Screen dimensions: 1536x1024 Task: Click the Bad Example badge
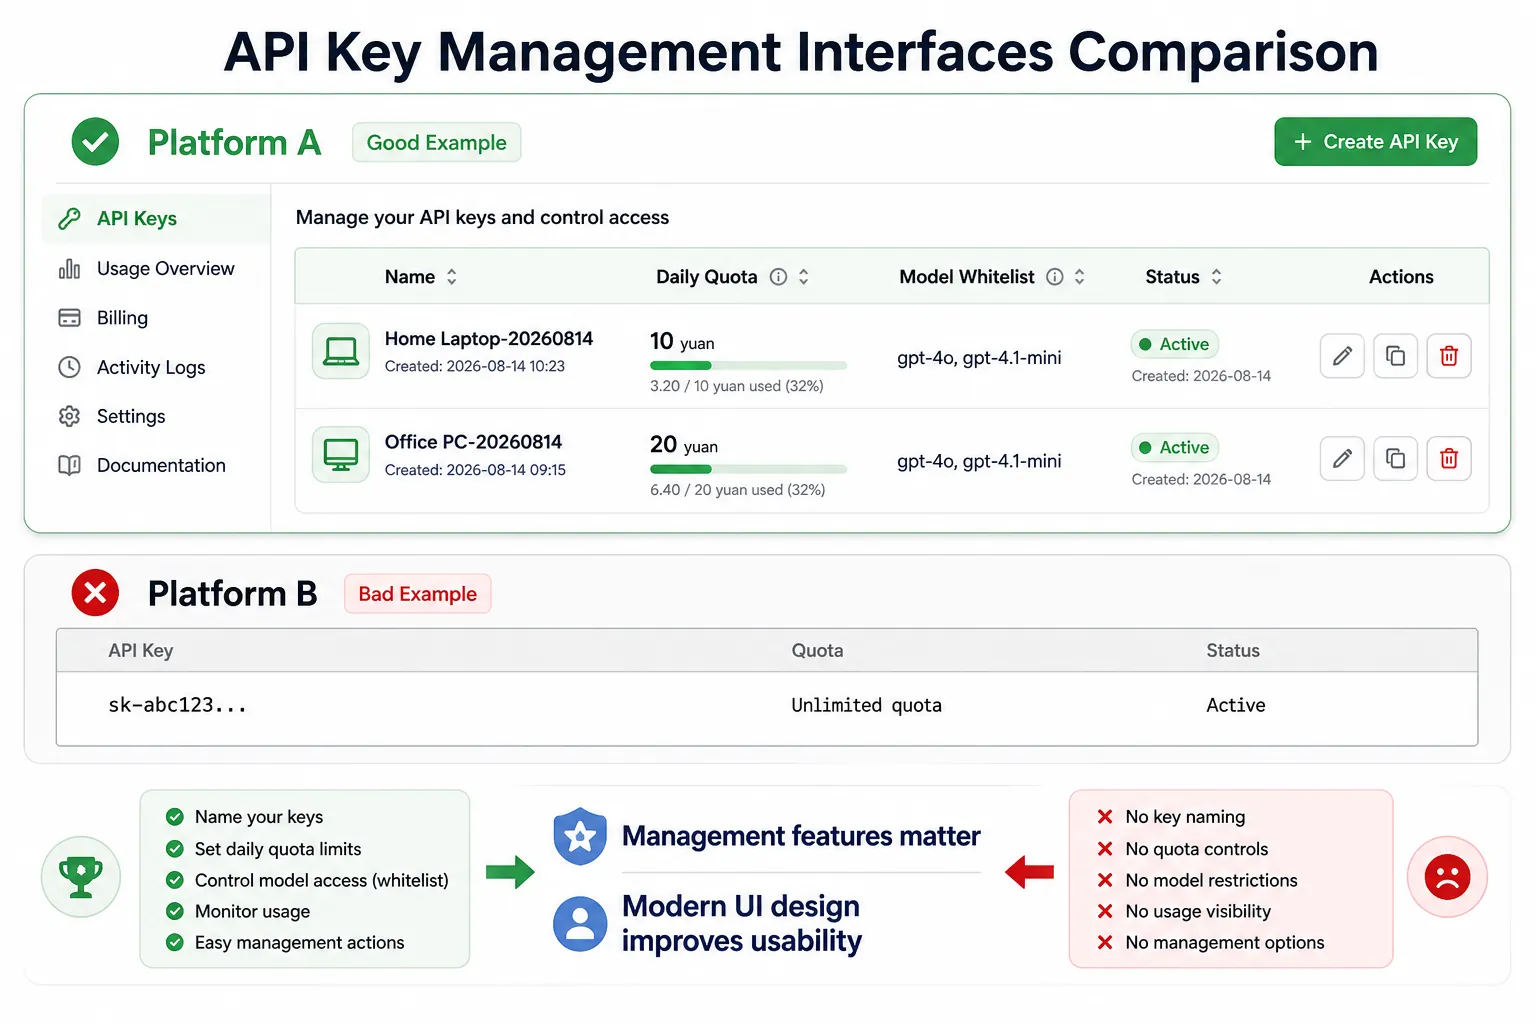418,594
